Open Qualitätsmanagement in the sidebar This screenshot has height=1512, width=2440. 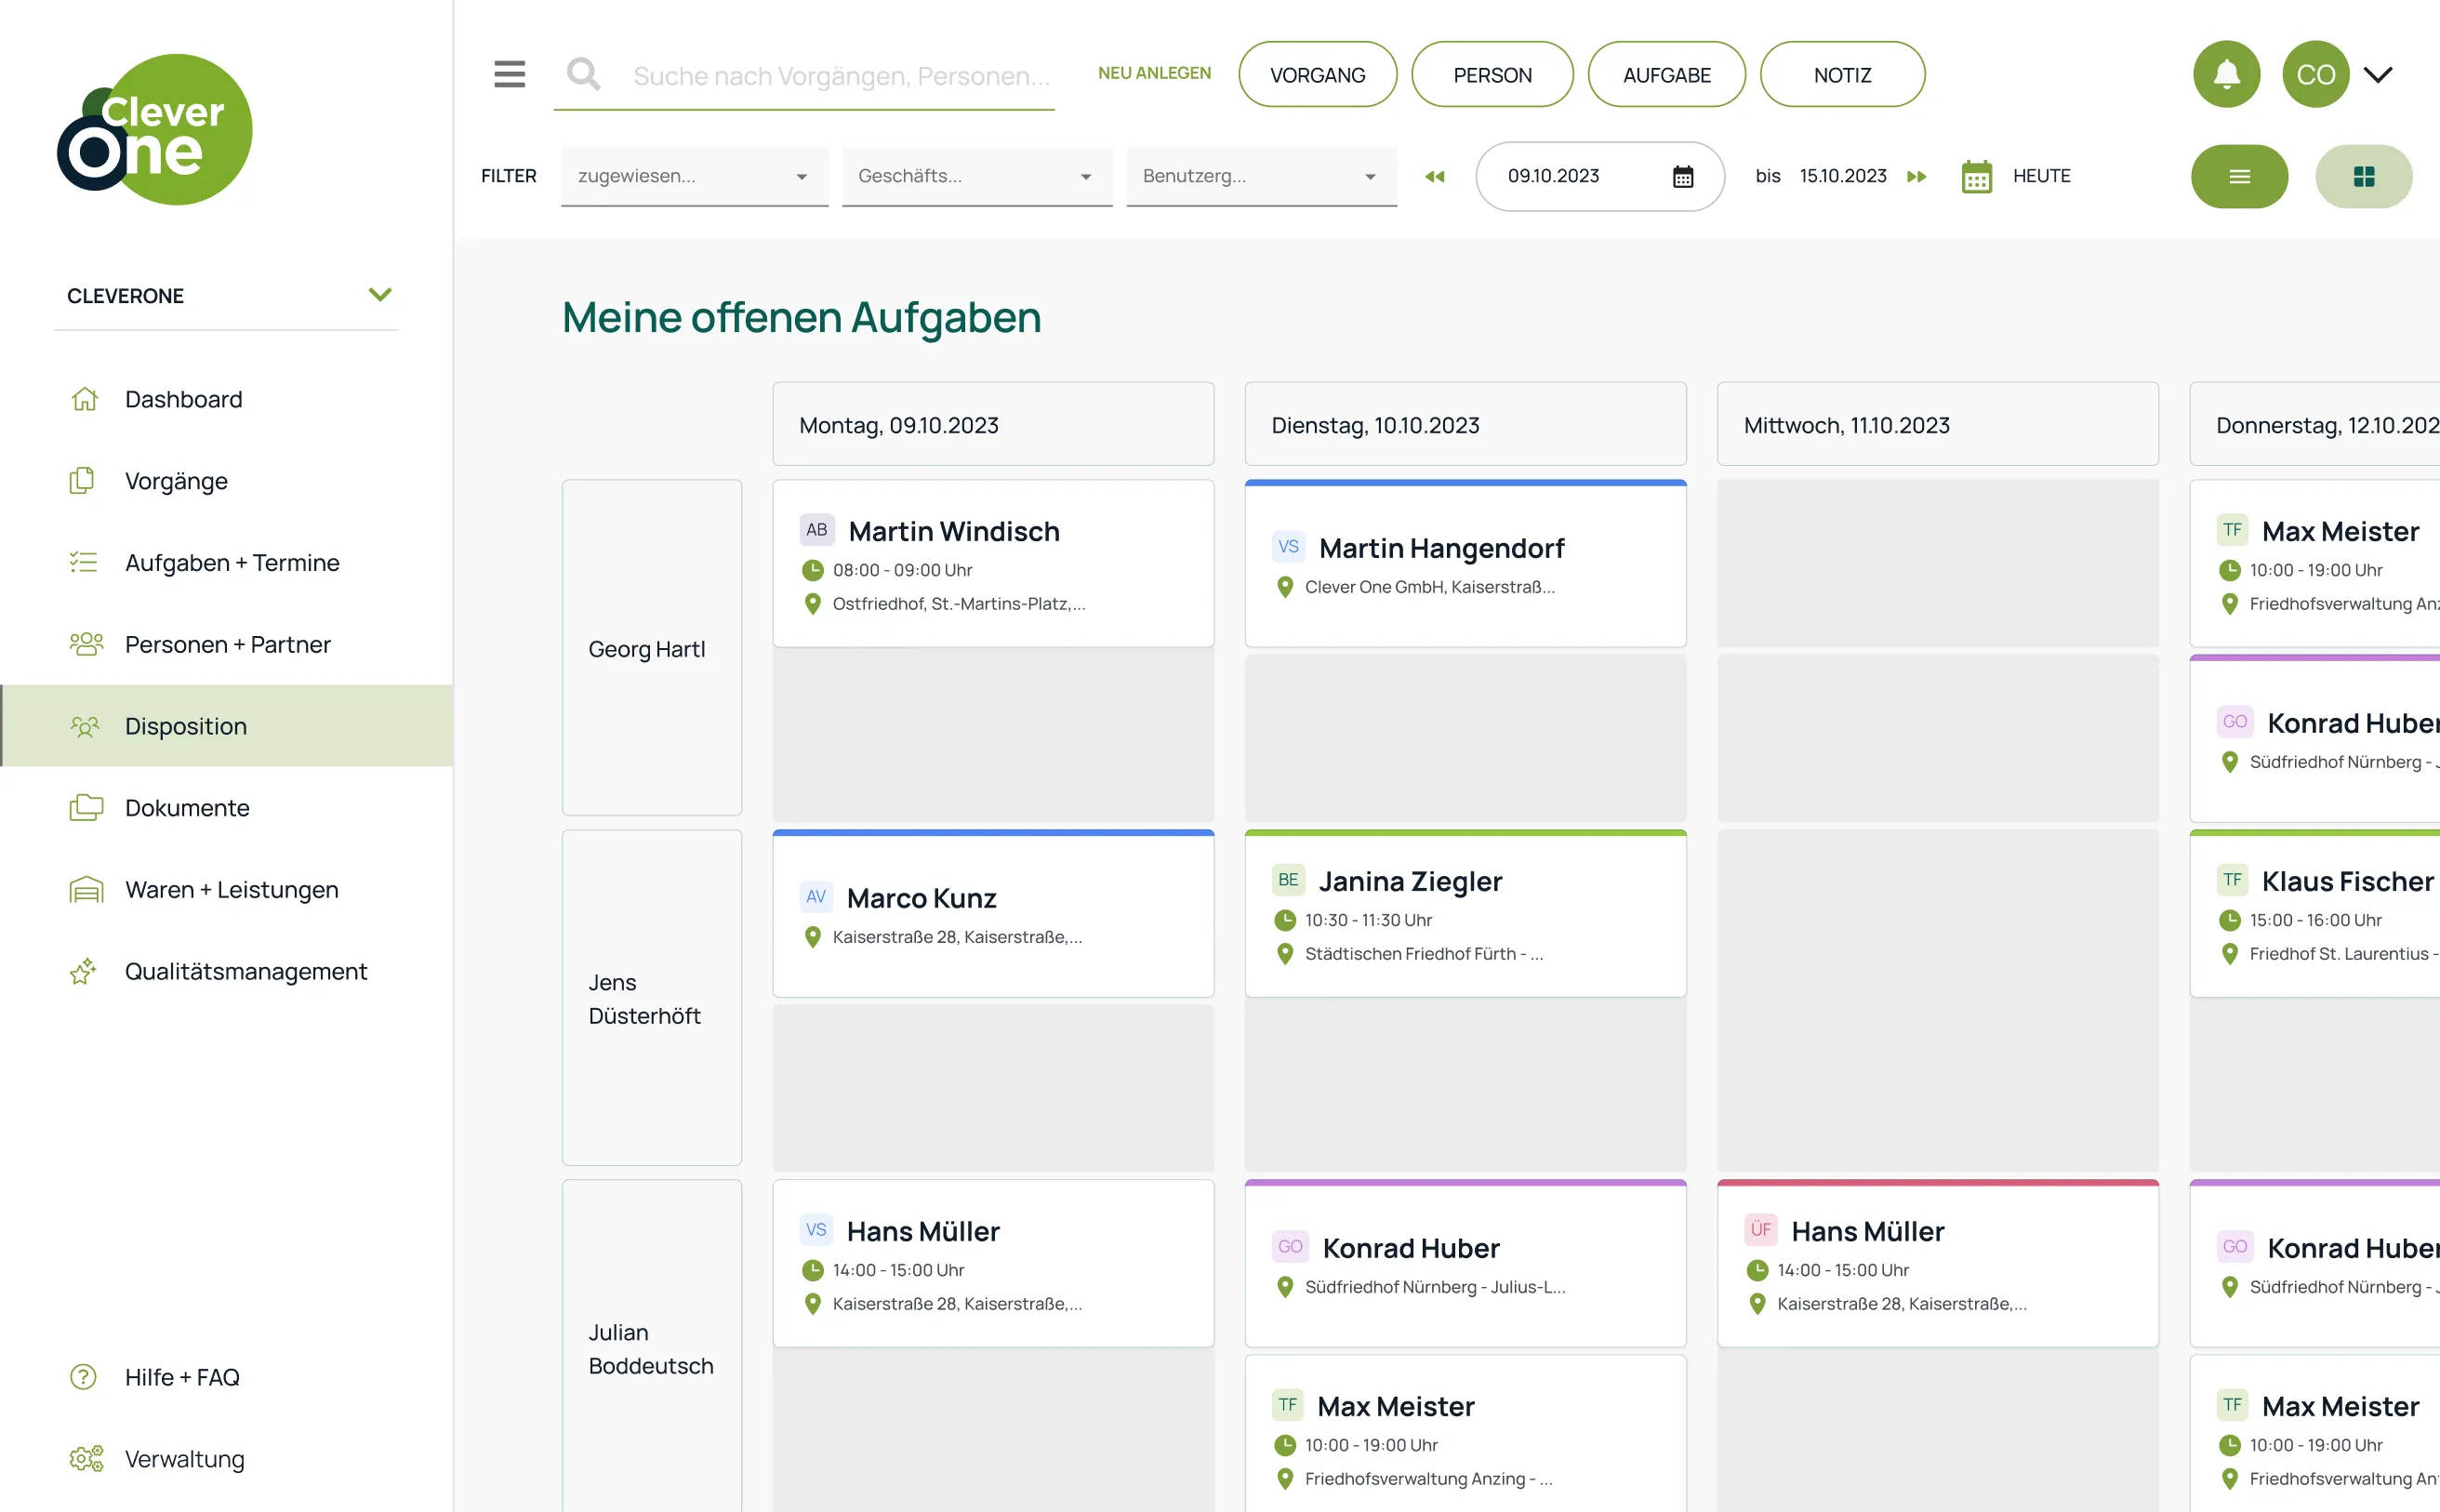(x=246, y=971)
